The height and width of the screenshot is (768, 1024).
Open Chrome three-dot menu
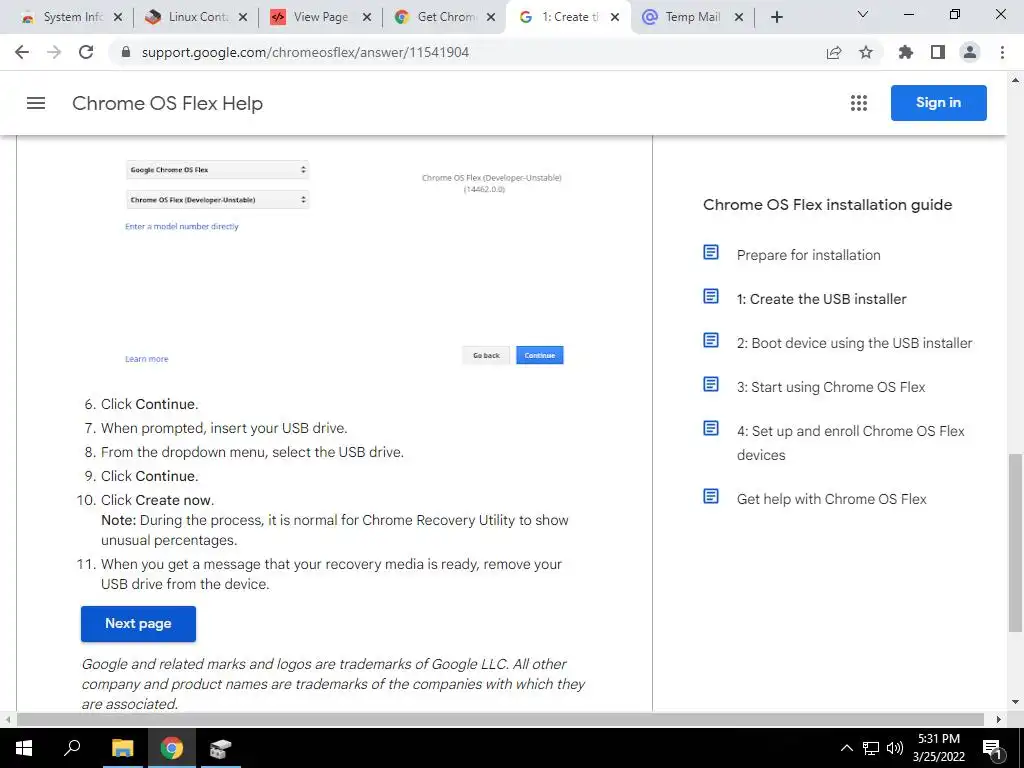pyautogui.click(x=1002, y=52)
